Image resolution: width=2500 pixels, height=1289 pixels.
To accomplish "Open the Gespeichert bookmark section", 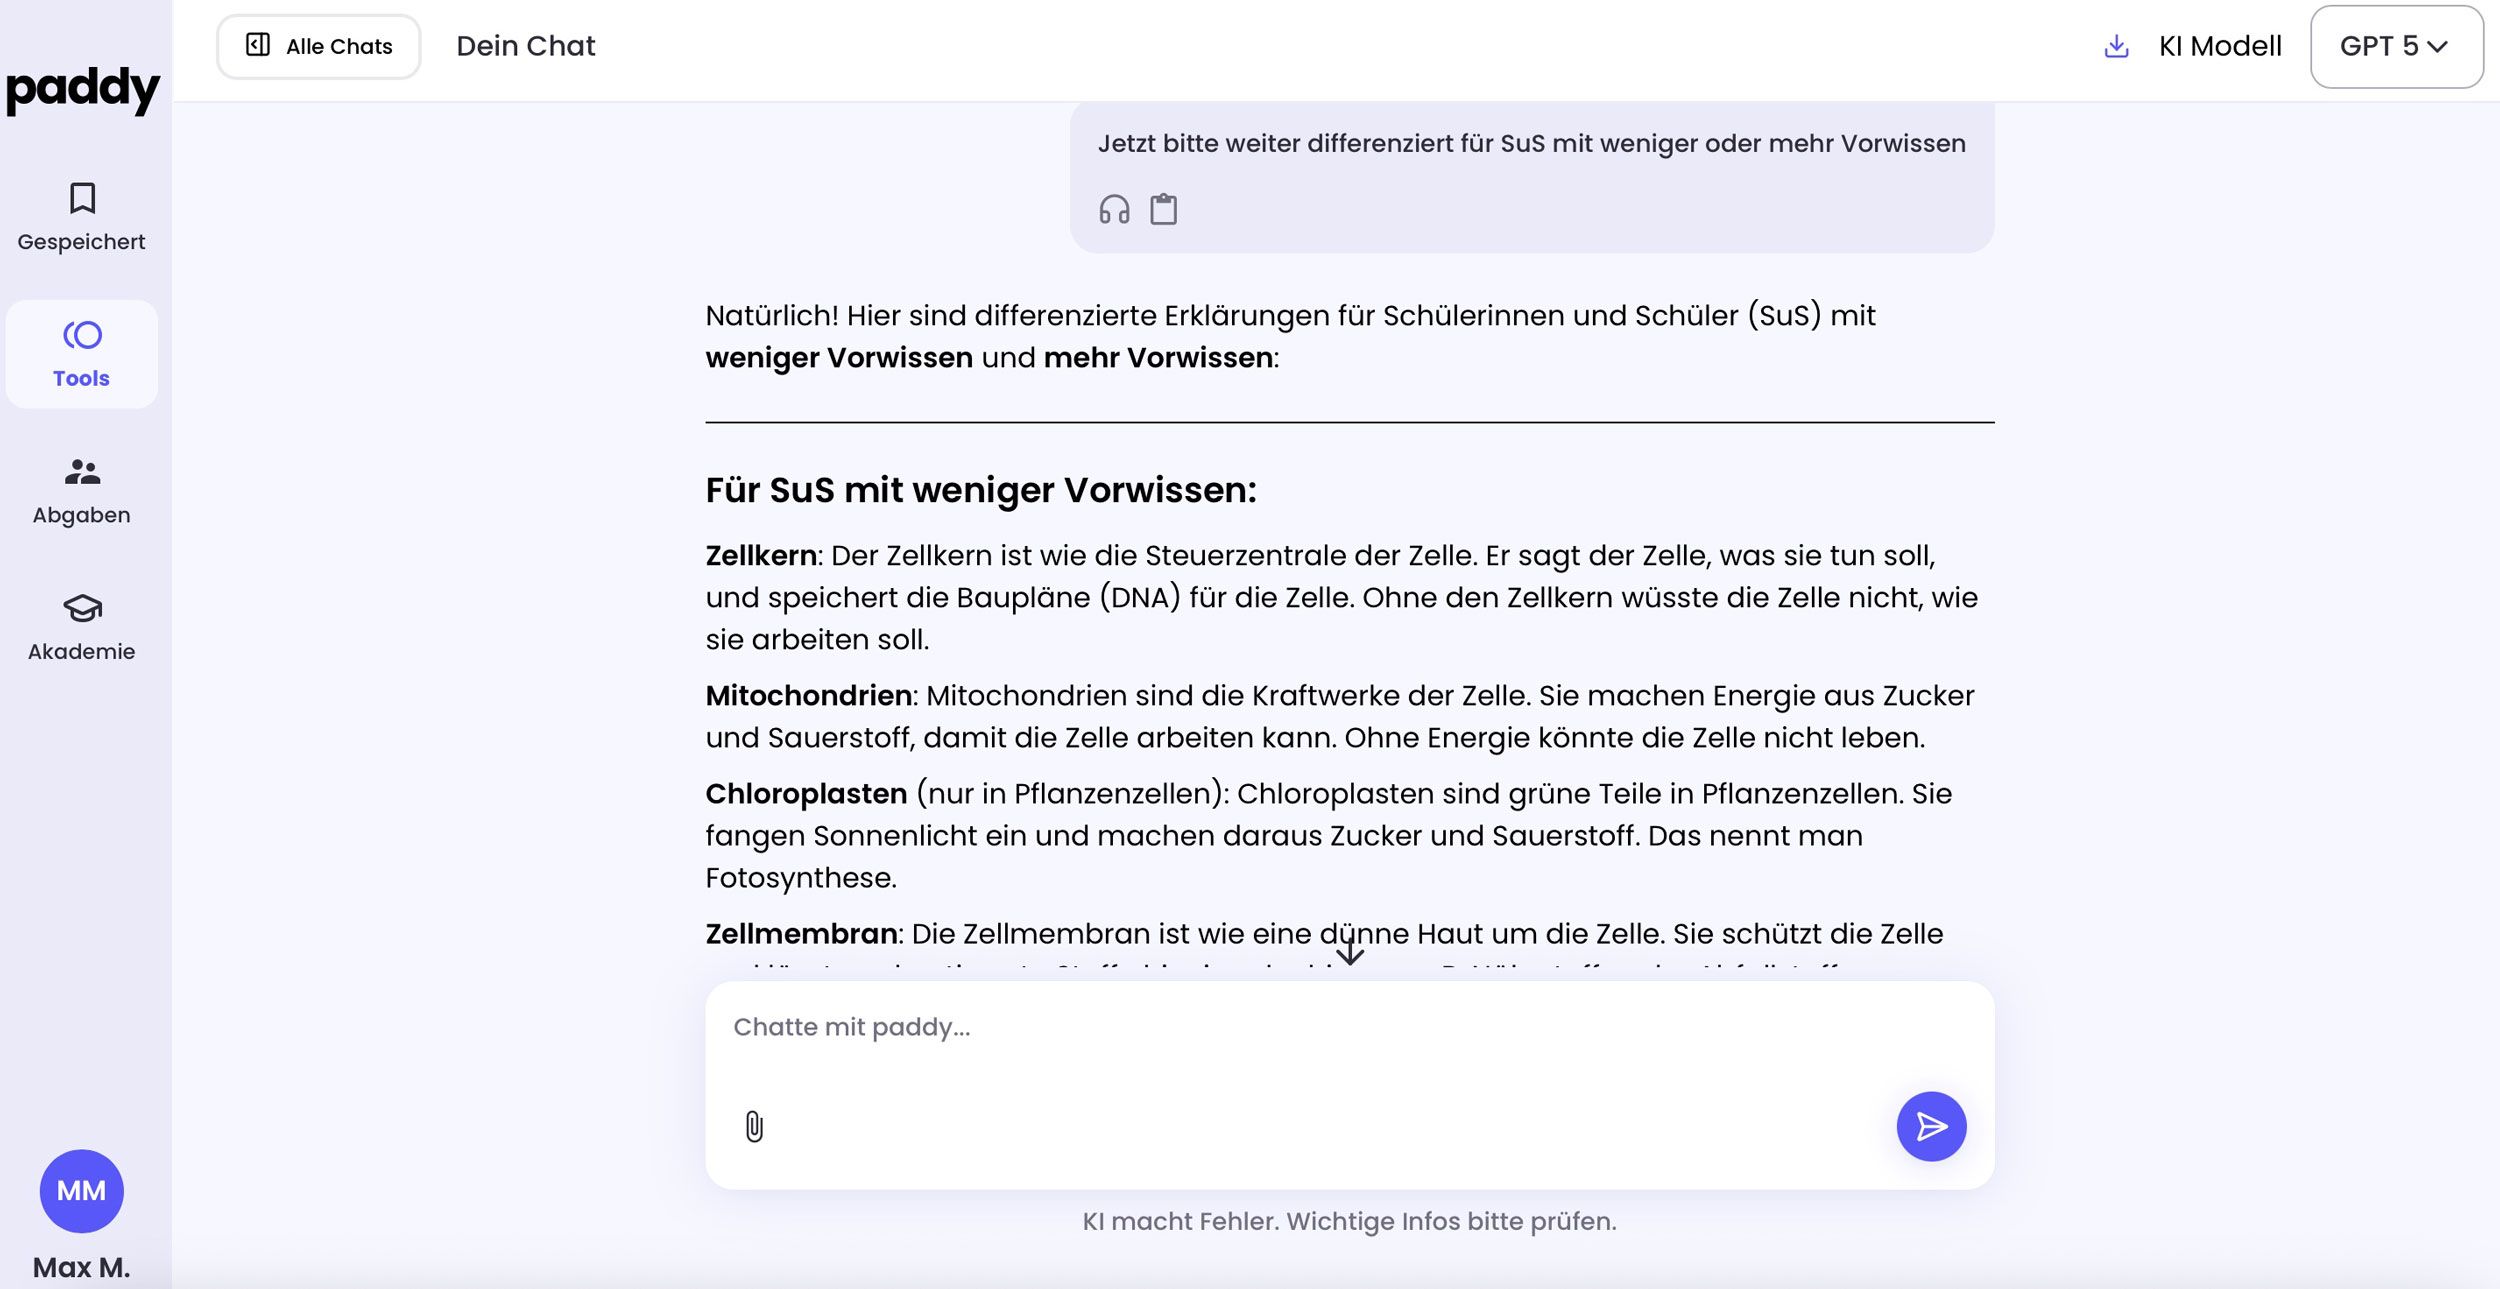I will [82, 216].
